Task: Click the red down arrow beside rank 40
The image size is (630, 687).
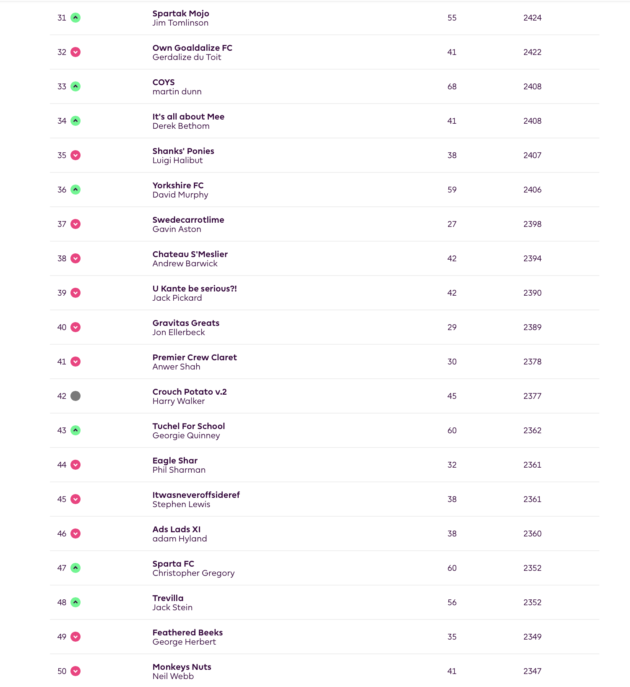Action: (x=75, y=327)
